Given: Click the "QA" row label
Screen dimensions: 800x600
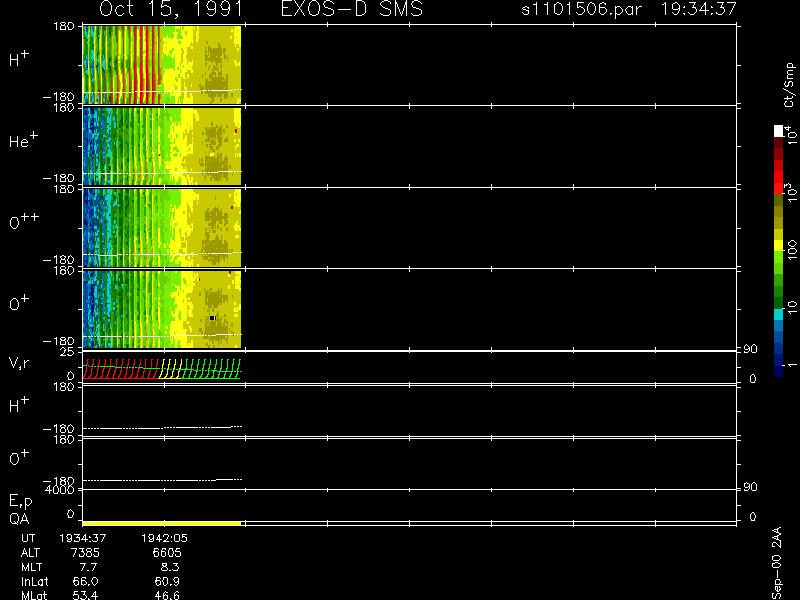Looking at the screenshot, I should tap(19, 519).
